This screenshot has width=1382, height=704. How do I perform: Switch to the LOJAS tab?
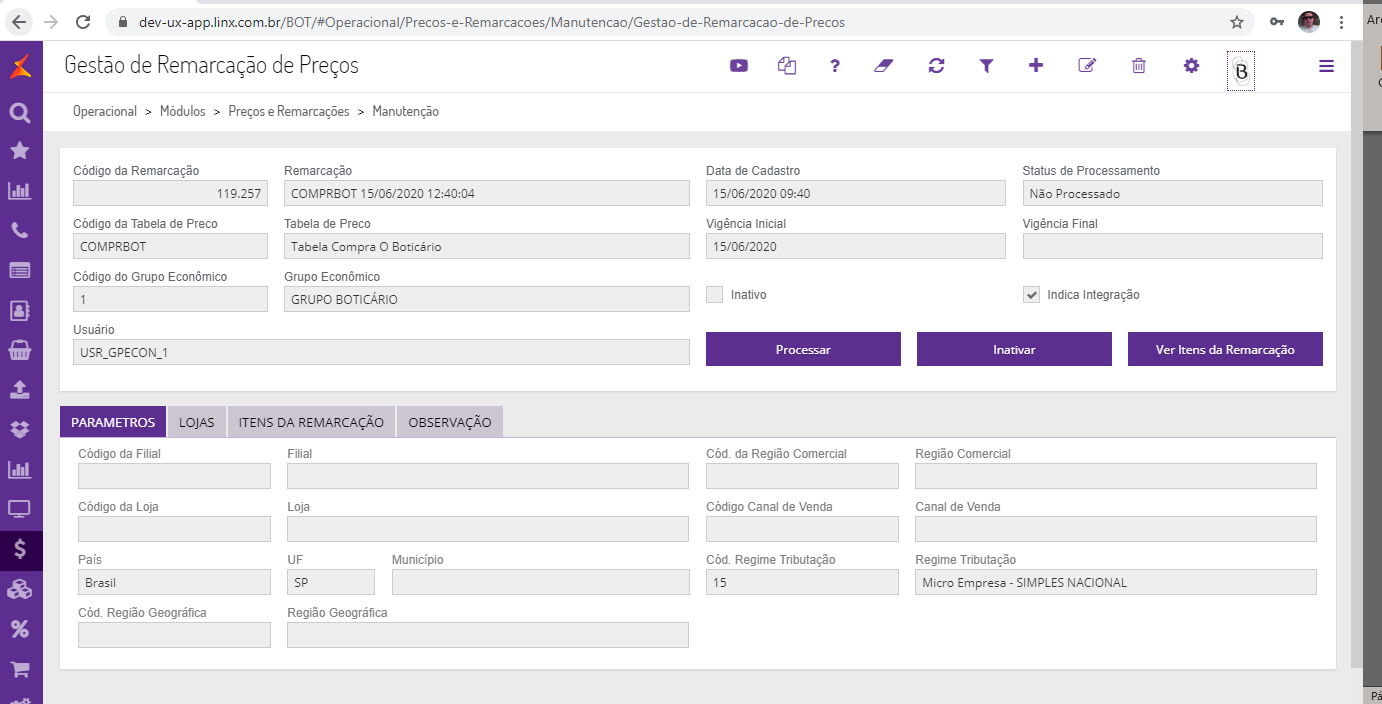(197, 422)
